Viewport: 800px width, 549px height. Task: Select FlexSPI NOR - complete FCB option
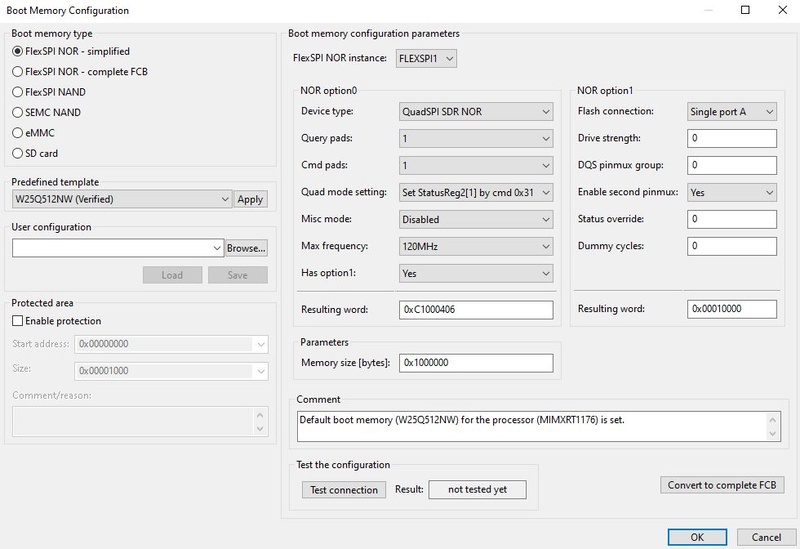click(x=17, y=72)
